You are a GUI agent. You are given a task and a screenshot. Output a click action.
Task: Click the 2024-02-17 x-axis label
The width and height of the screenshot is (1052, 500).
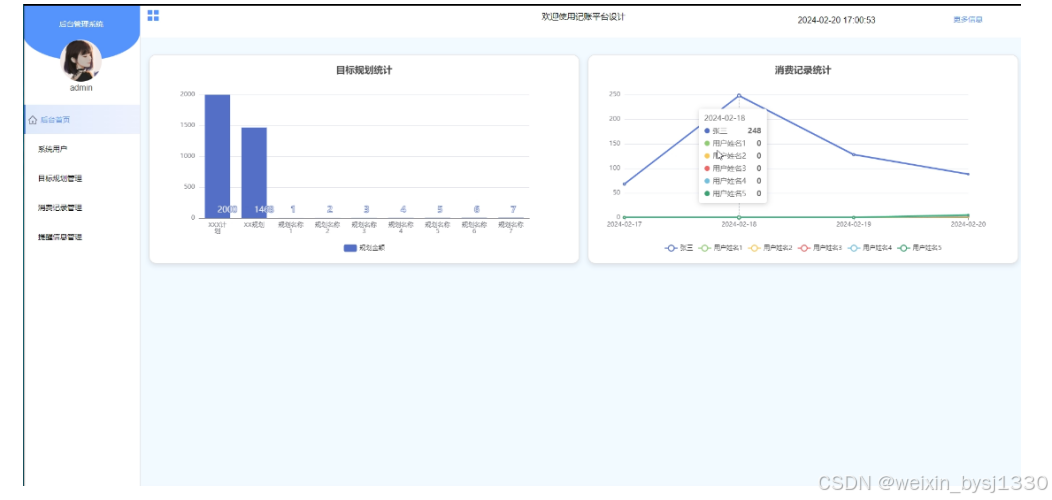(624, 224)
